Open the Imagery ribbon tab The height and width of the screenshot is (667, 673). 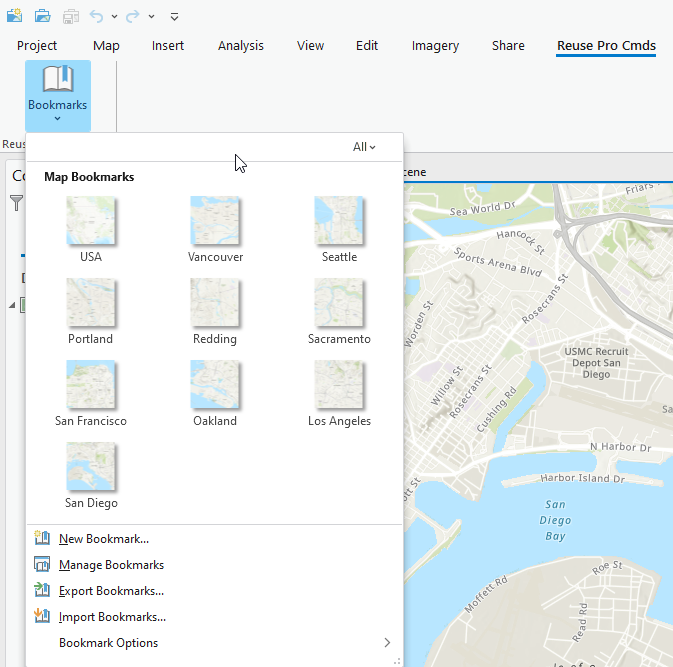point(435,46)
